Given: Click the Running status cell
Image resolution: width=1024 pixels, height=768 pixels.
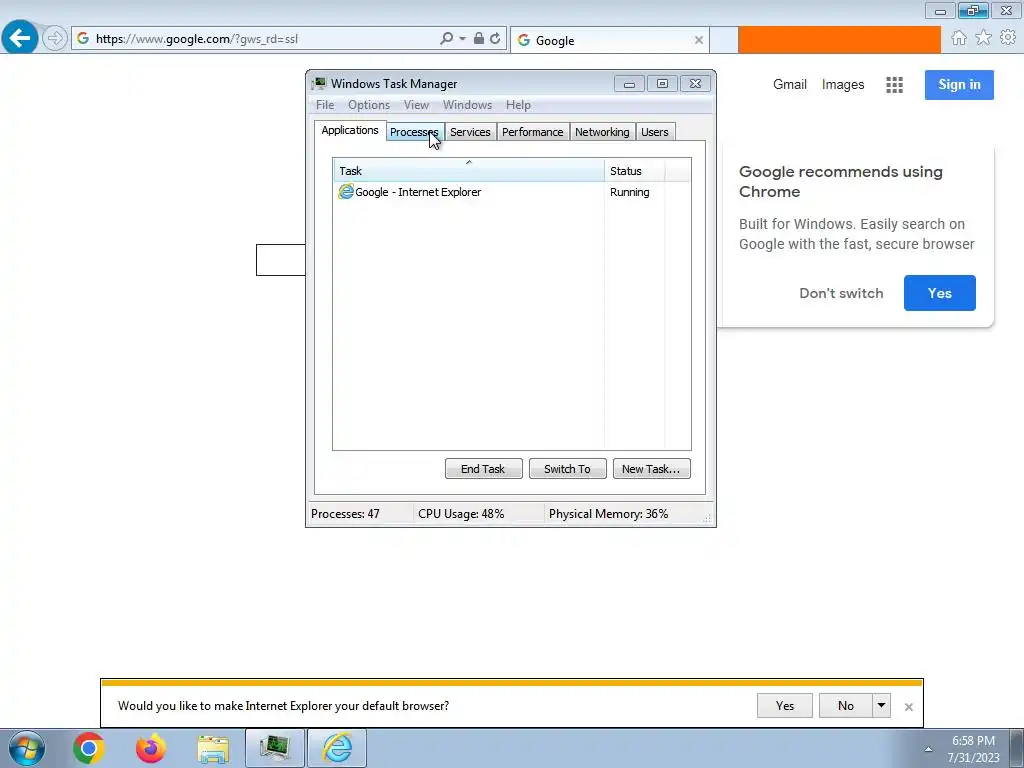Looking at the screenshot, I should coord(630,192).
